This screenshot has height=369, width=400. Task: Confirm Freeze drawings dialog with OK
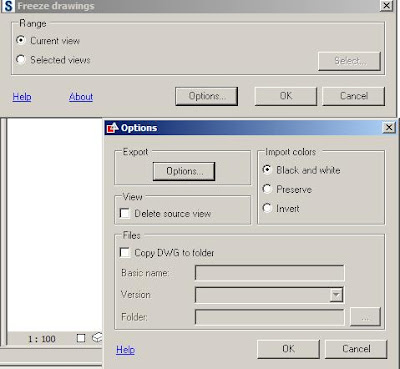click(286, 96)
